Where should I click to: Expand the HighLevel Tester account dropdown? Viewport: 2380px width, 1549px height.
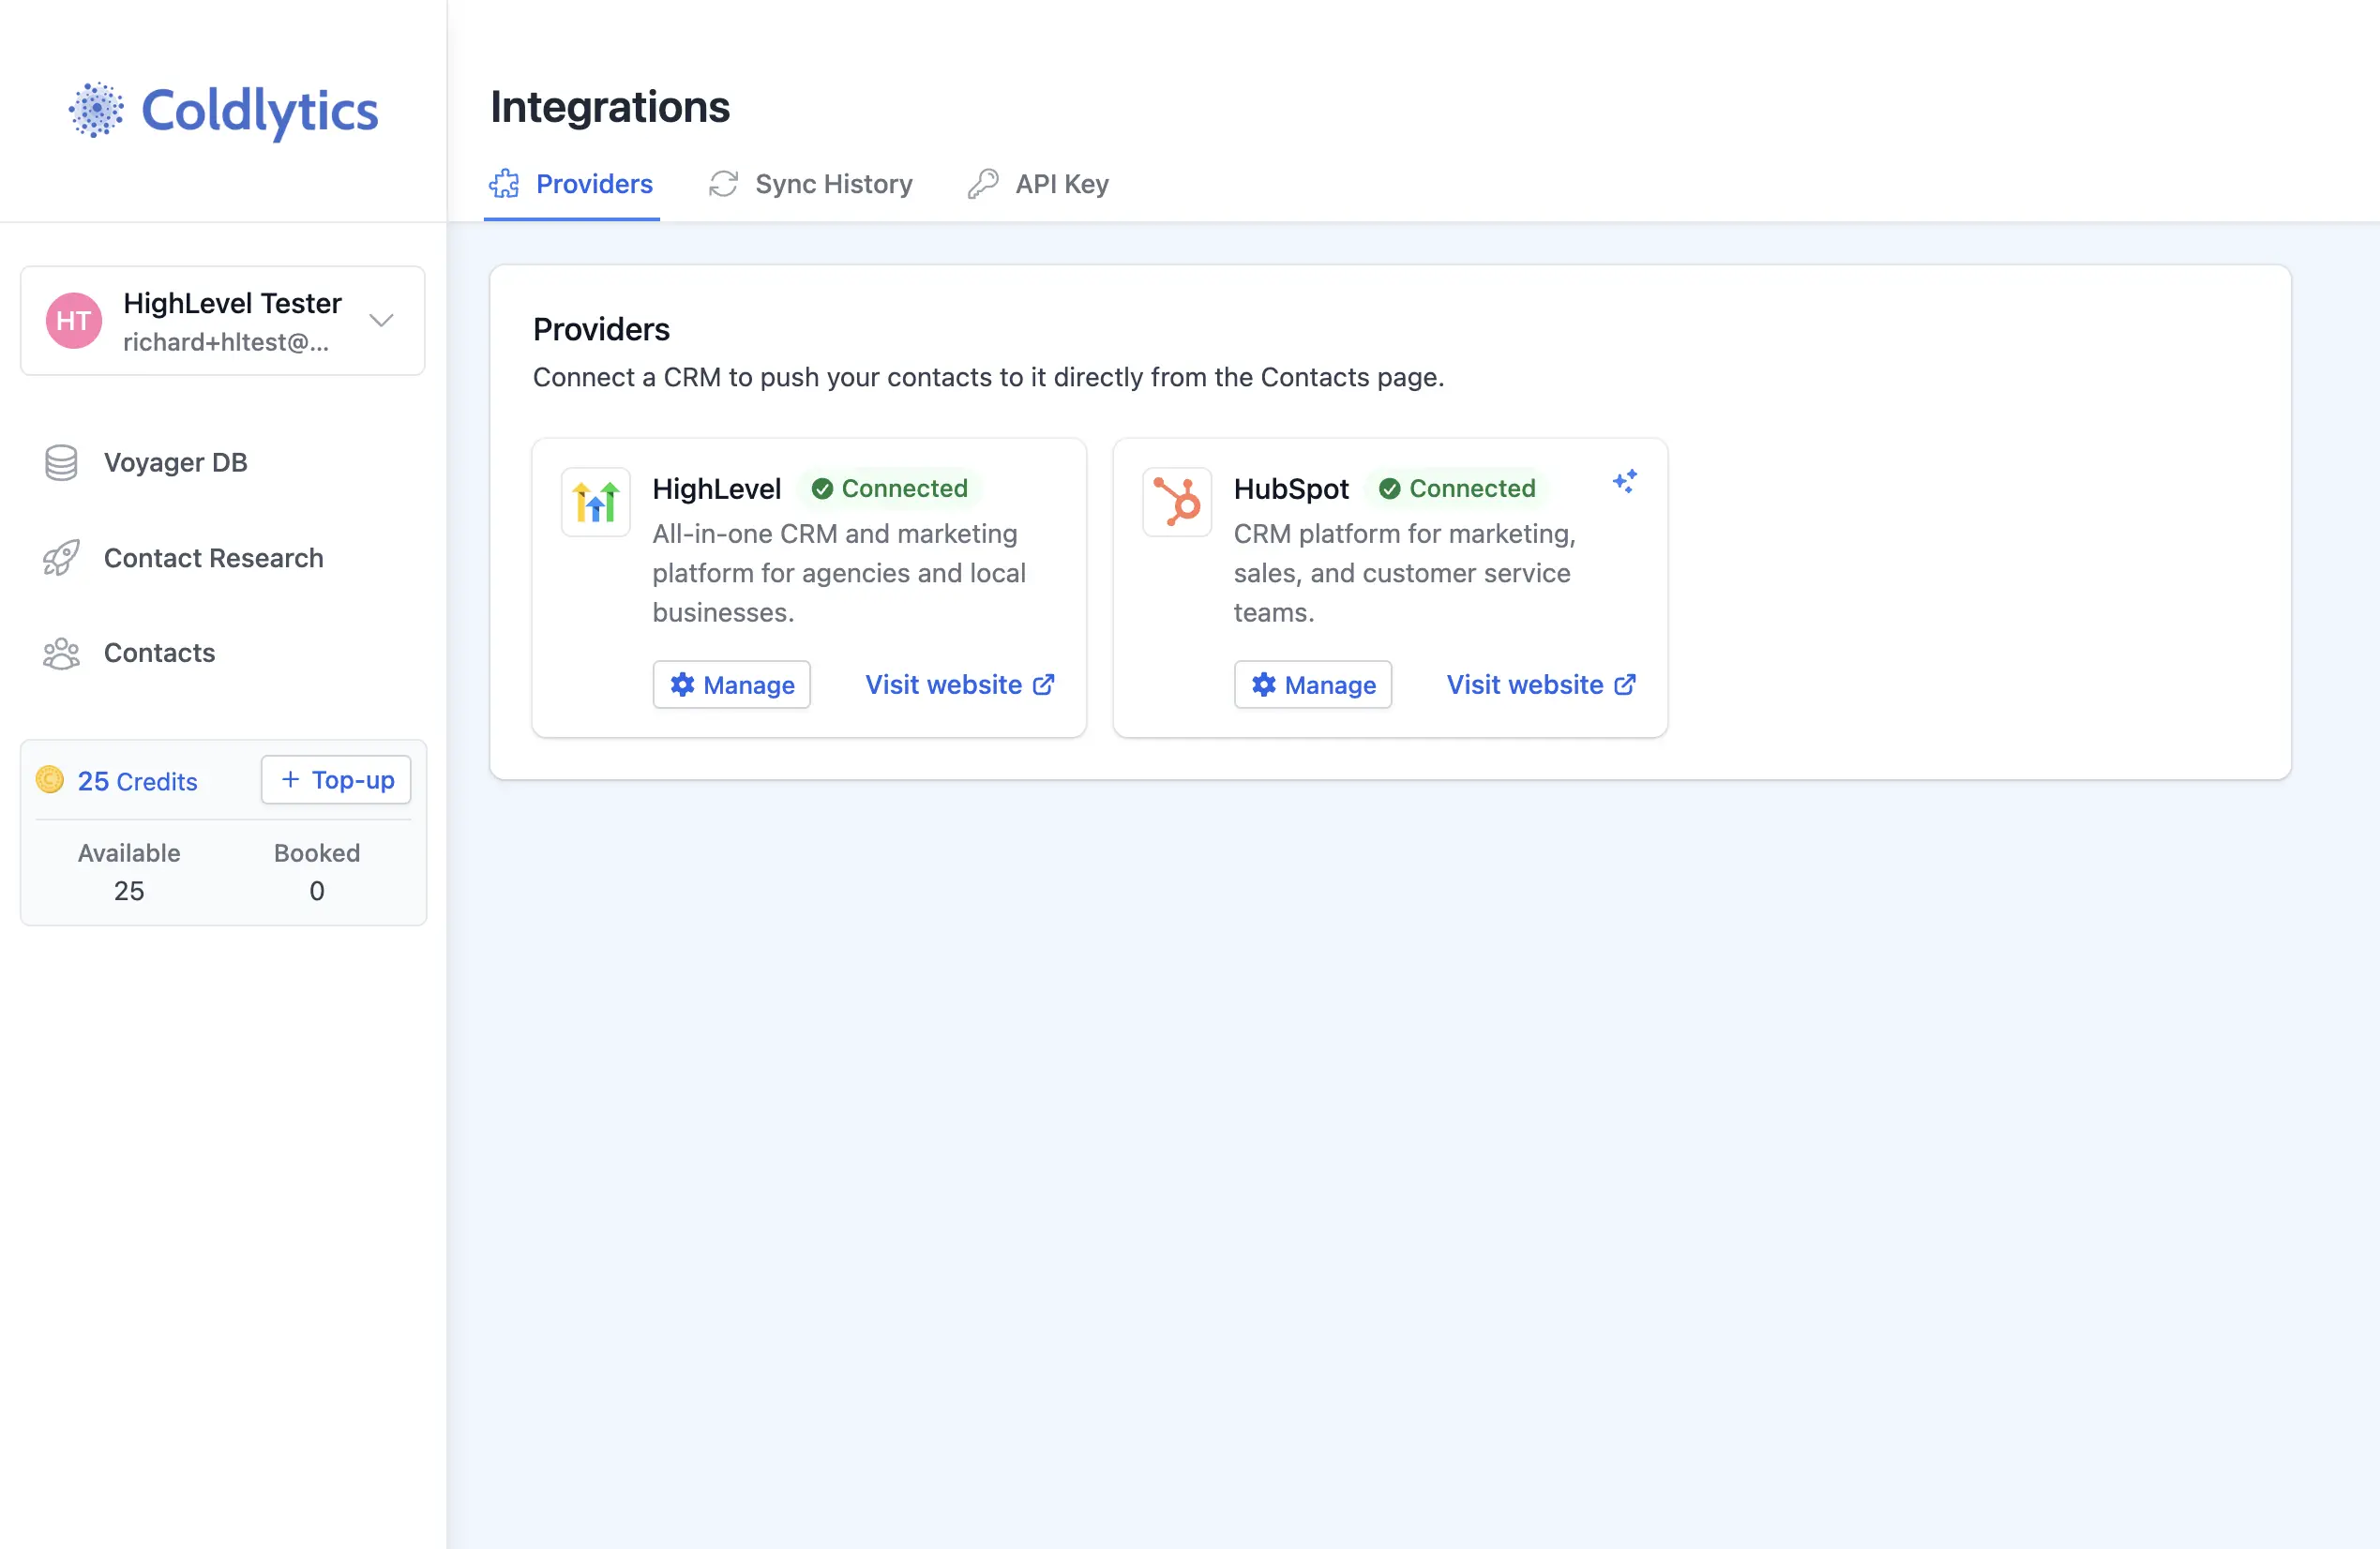[x=381, y=320]
